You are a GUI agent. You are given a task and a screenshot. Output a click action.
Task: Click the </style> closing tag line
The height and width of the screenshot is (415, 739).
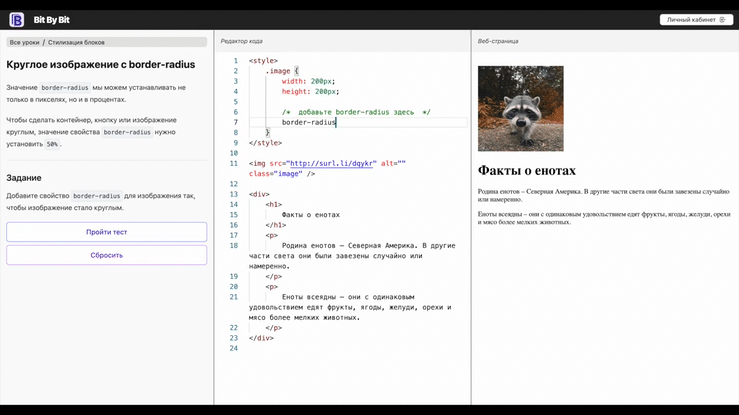point(265,143)
